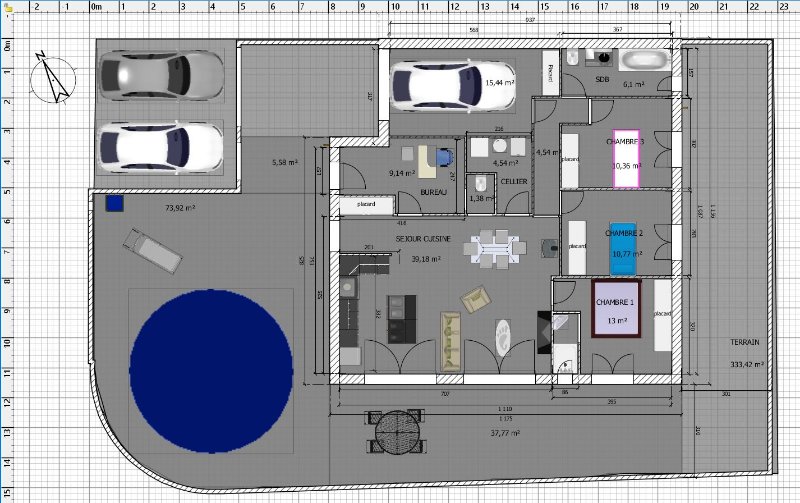Click the 'BUREAU' room label
This screenshot has height=503, width=800.
tap(433, 192)
